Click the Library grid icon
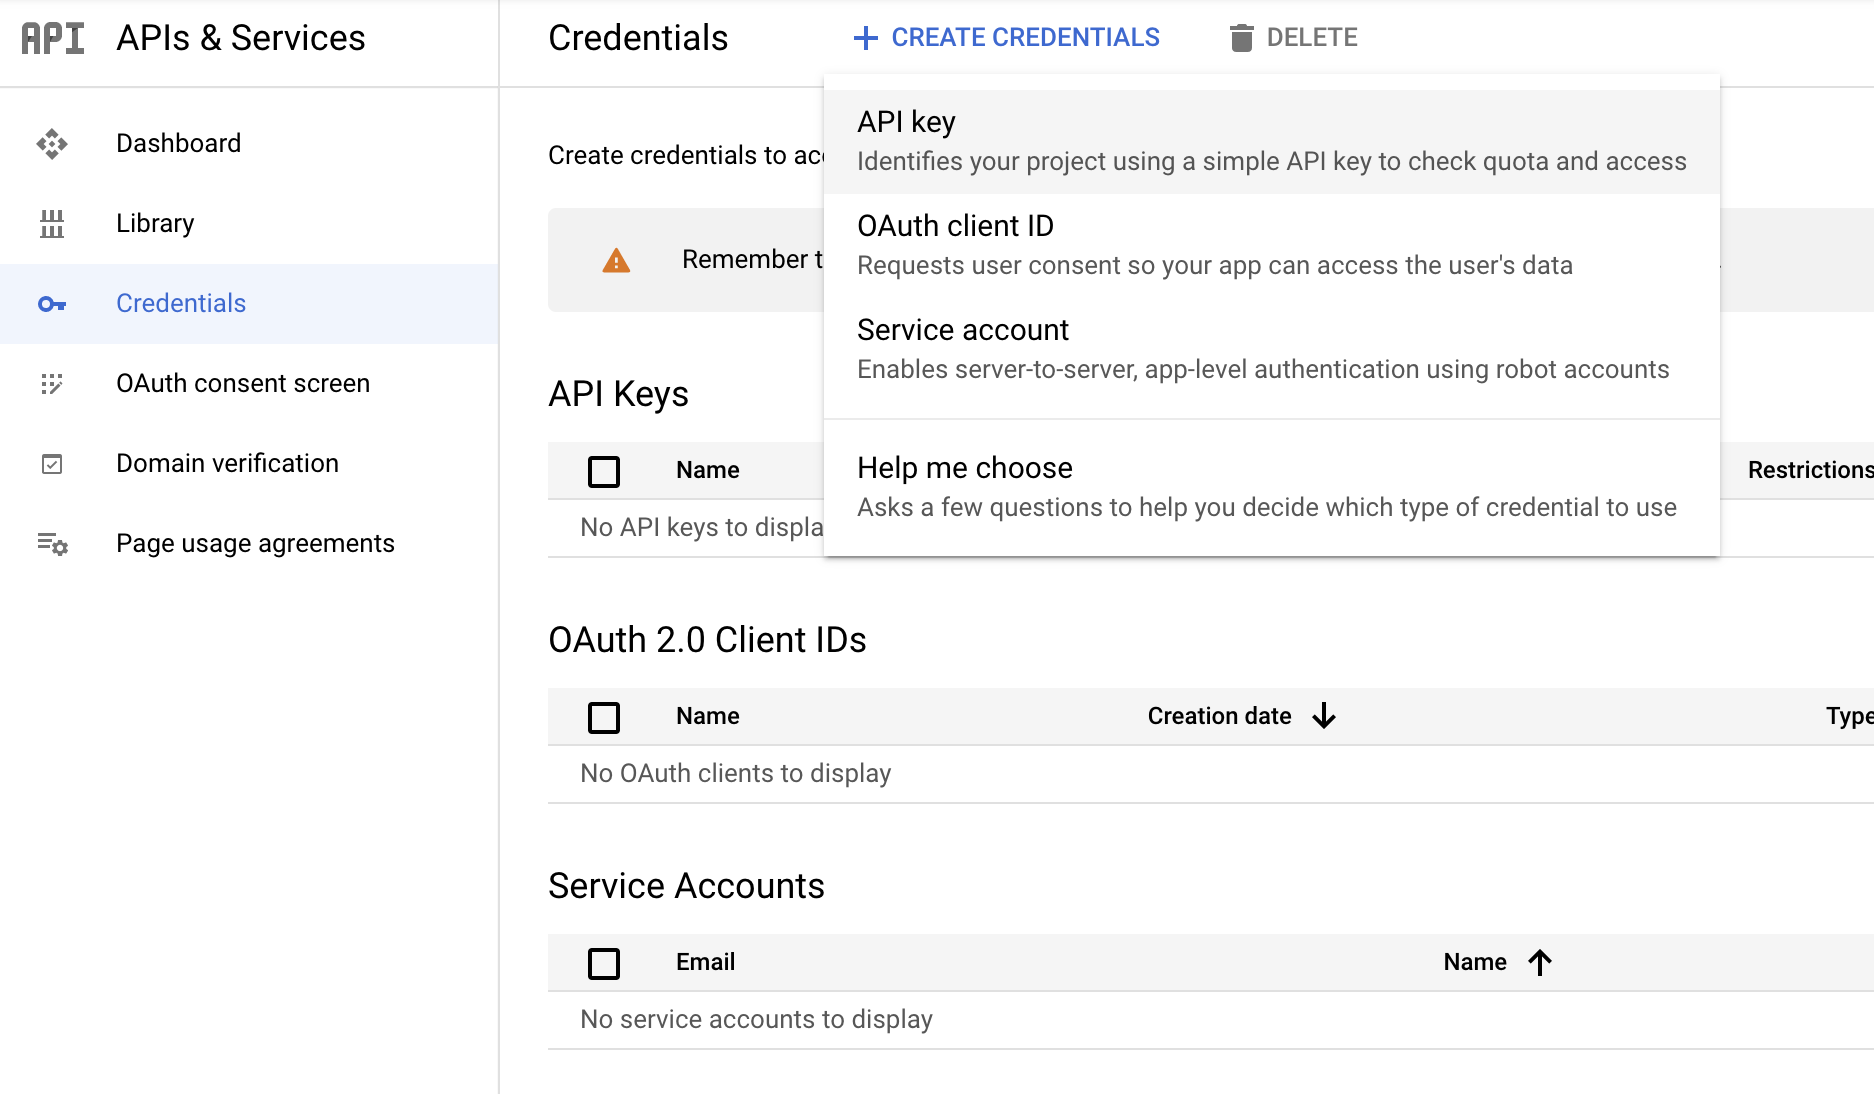 pyautogui.click(x=52, y=224)
